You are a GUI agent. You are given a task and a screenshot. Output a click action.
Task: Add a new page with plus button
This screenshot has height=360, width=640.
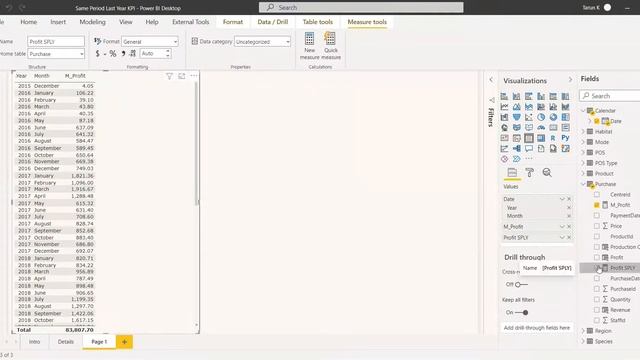[x=124, y=342]
